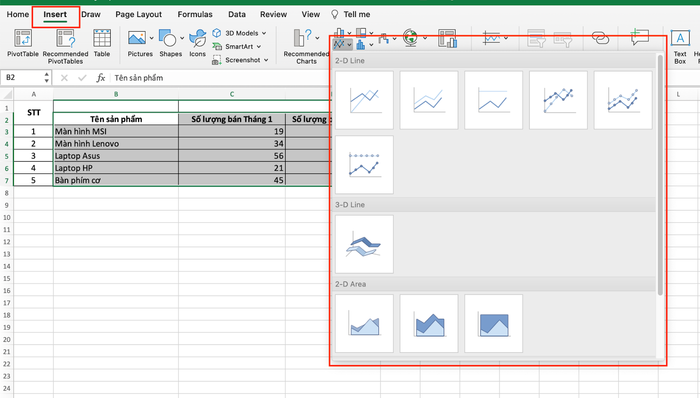Click the chart gallery vertical scrollbar
Image resolution: width=700 pixels, height=398 pixels.
click(x=660, y=175)
